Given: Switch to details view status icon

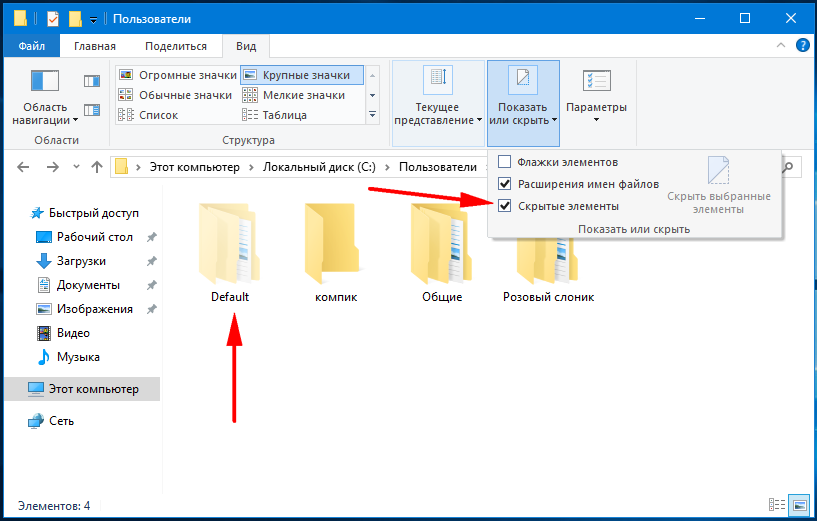Looking at the screenshot, I should (777, 504).
